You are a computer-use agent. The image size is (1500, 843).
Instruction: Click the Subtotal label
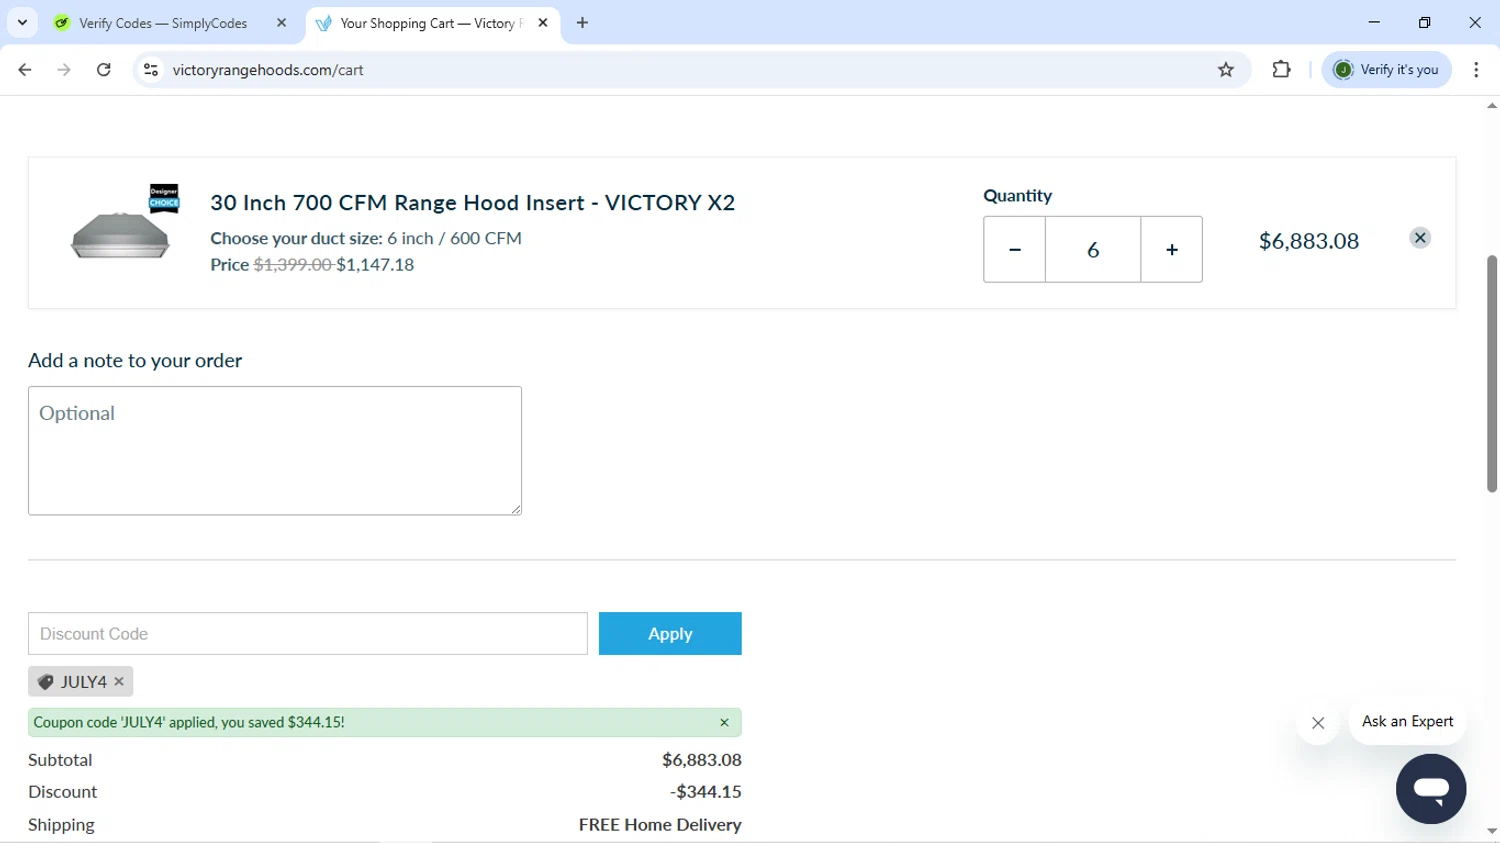click(x=60, y=760)
